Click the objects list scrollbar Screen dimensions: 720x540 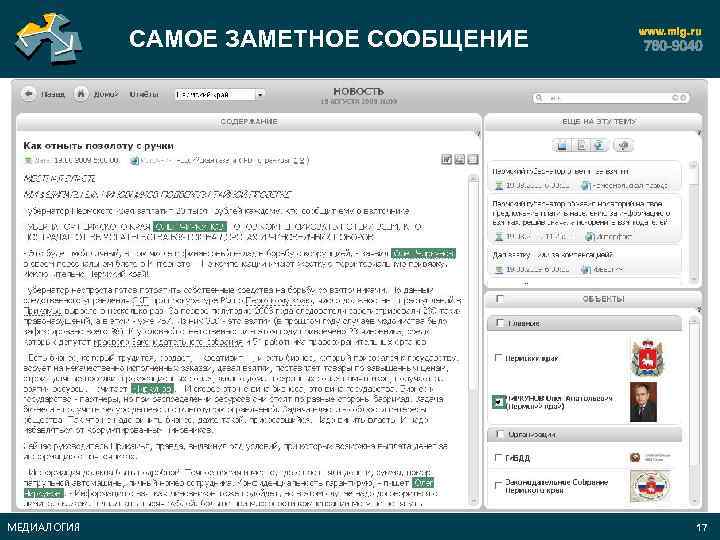(x=694, y=411)
